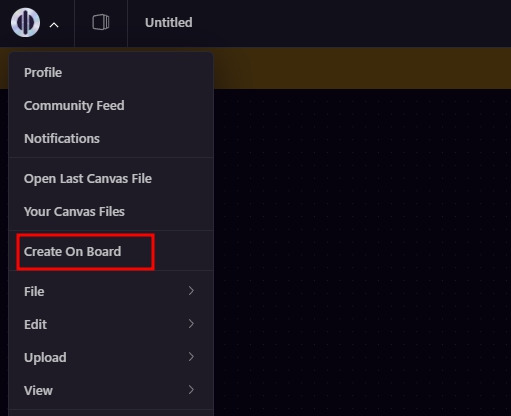Click the round app logo icon
The height and width of the screenshot is (416, 511).
coord(26,23)
